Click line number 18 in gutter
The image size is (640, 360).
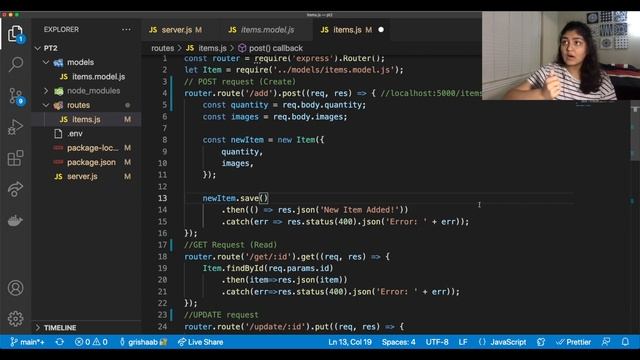[x=162, y=257]
